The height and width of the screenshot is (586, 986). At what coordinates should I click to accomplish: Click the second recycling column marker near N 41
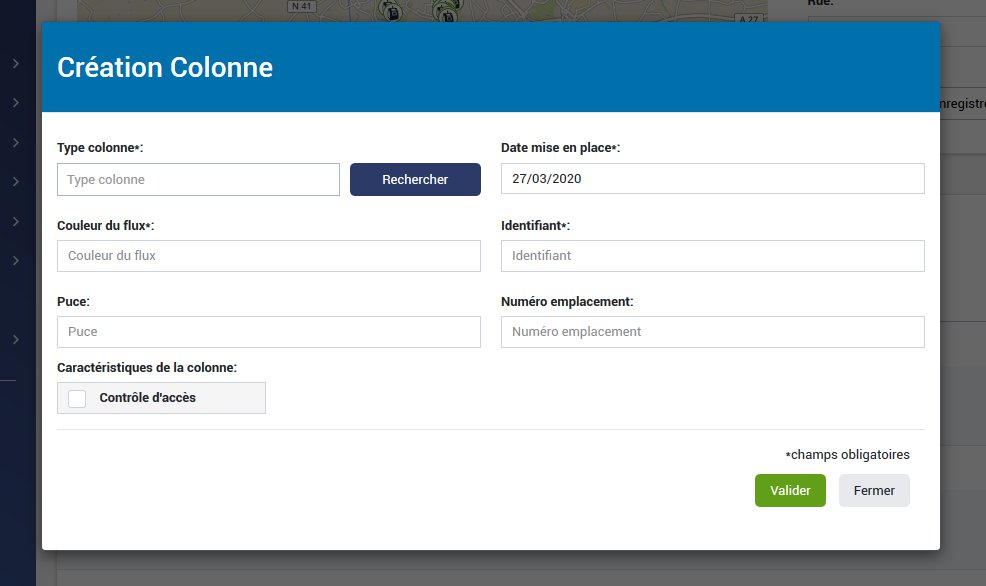(x=447, y=13)
